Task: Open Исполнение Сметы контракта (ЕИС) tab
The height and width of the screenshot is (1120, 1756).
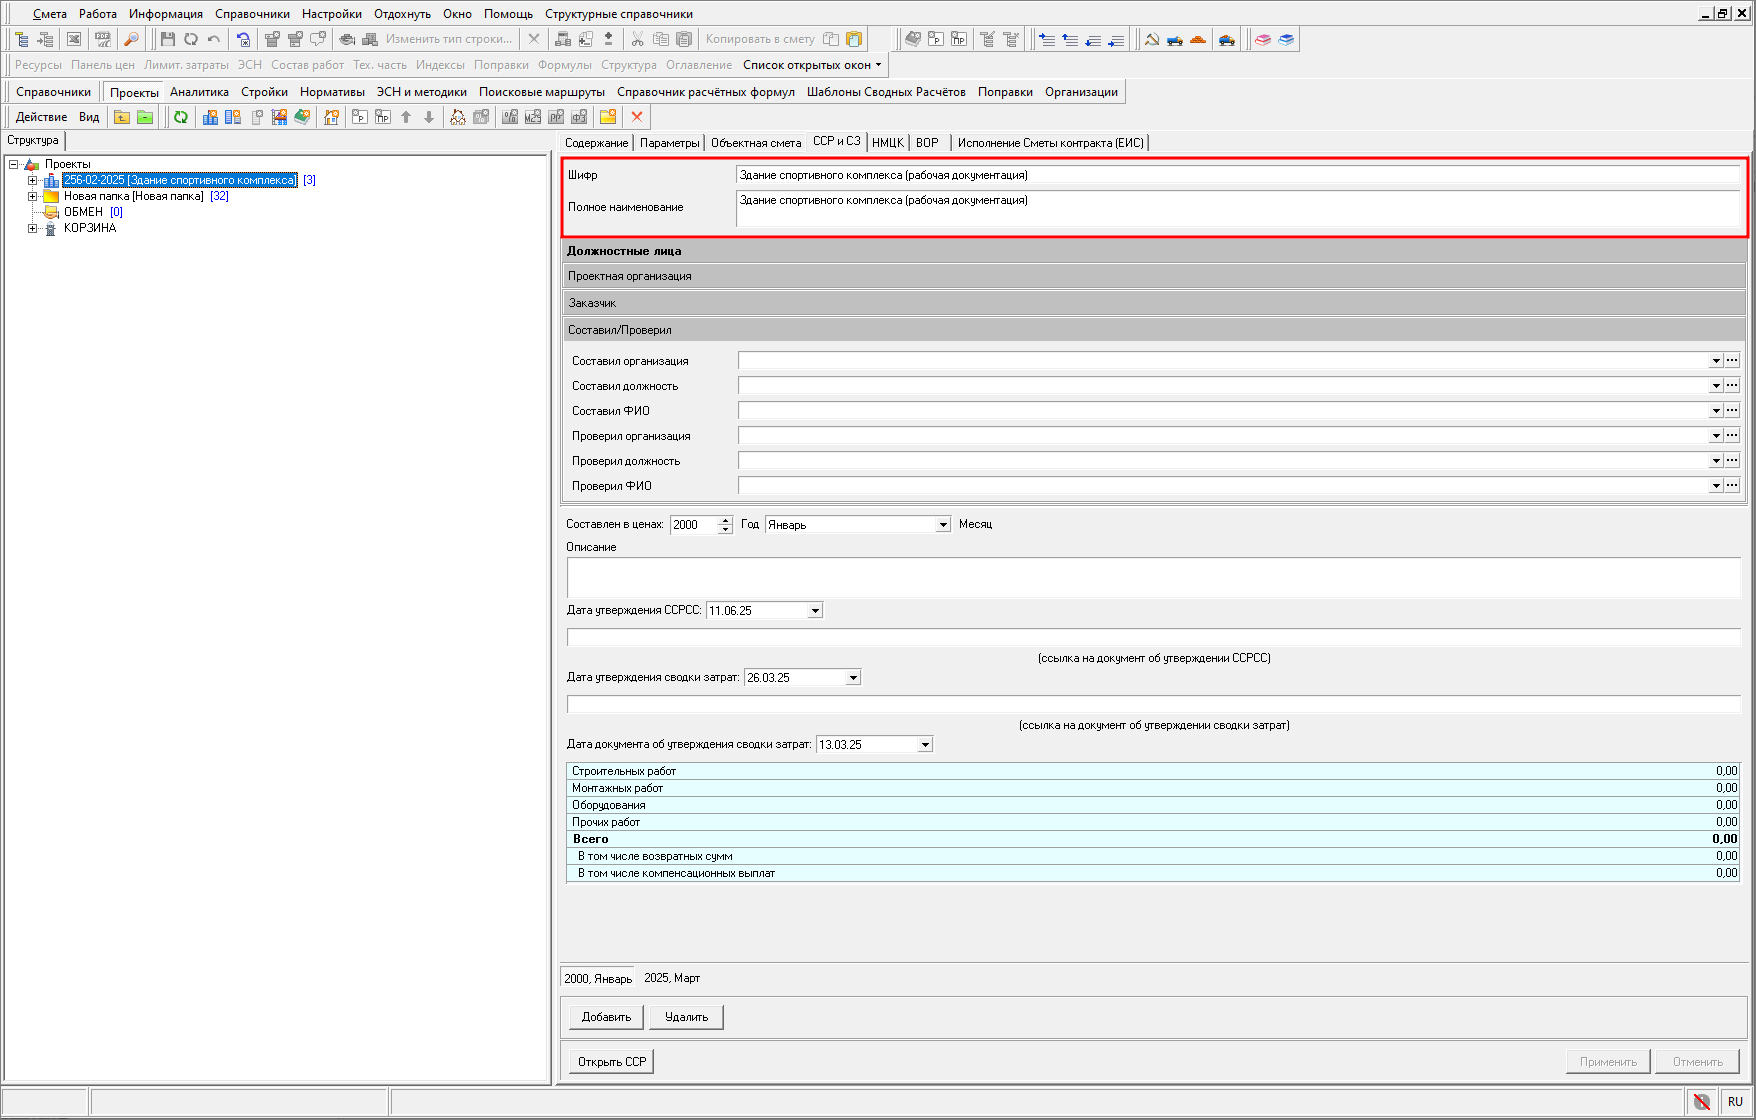Action: click(1050, 143)
